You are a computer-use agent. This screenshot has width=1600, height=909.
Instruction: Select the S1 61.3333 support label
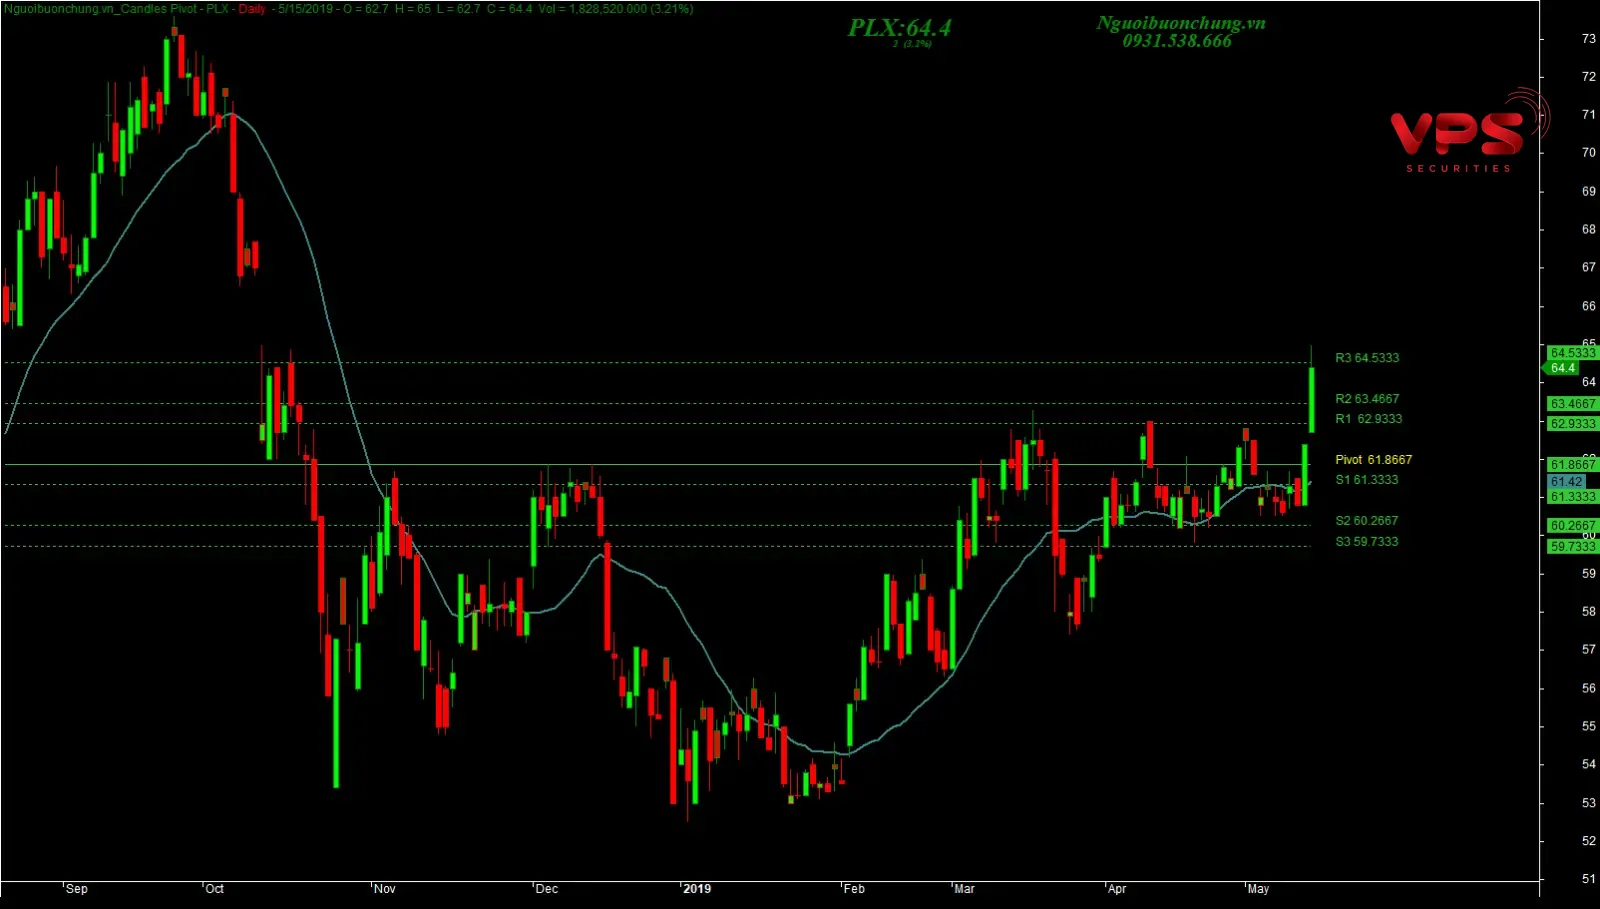pos(1367,480)
